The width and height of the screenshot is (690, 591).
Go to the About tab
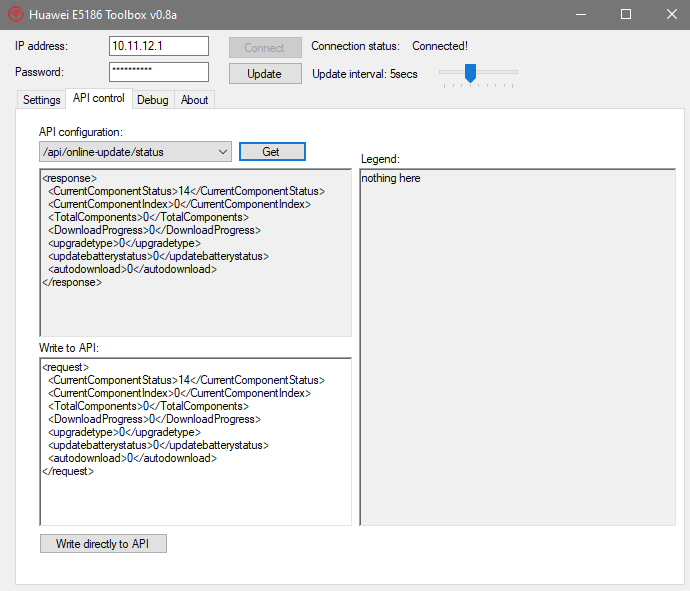(195, 100)
